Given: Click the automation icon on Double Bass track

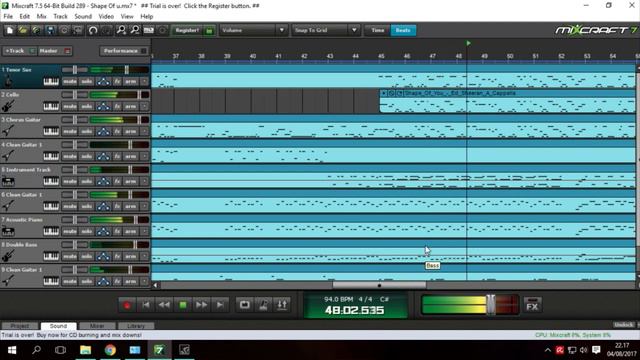Looking at the screenshot, I should click(x=103, y=256).
